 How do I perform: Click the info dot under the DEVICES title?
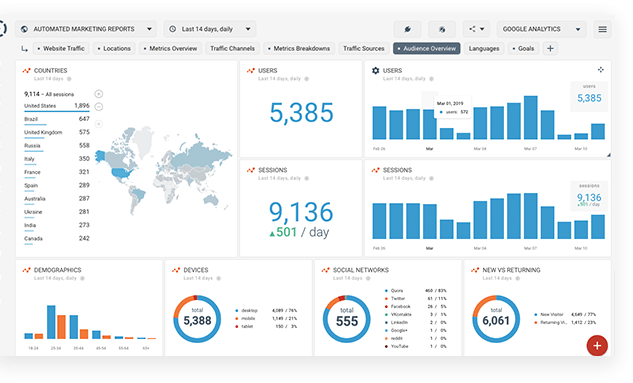pos(218,278)
